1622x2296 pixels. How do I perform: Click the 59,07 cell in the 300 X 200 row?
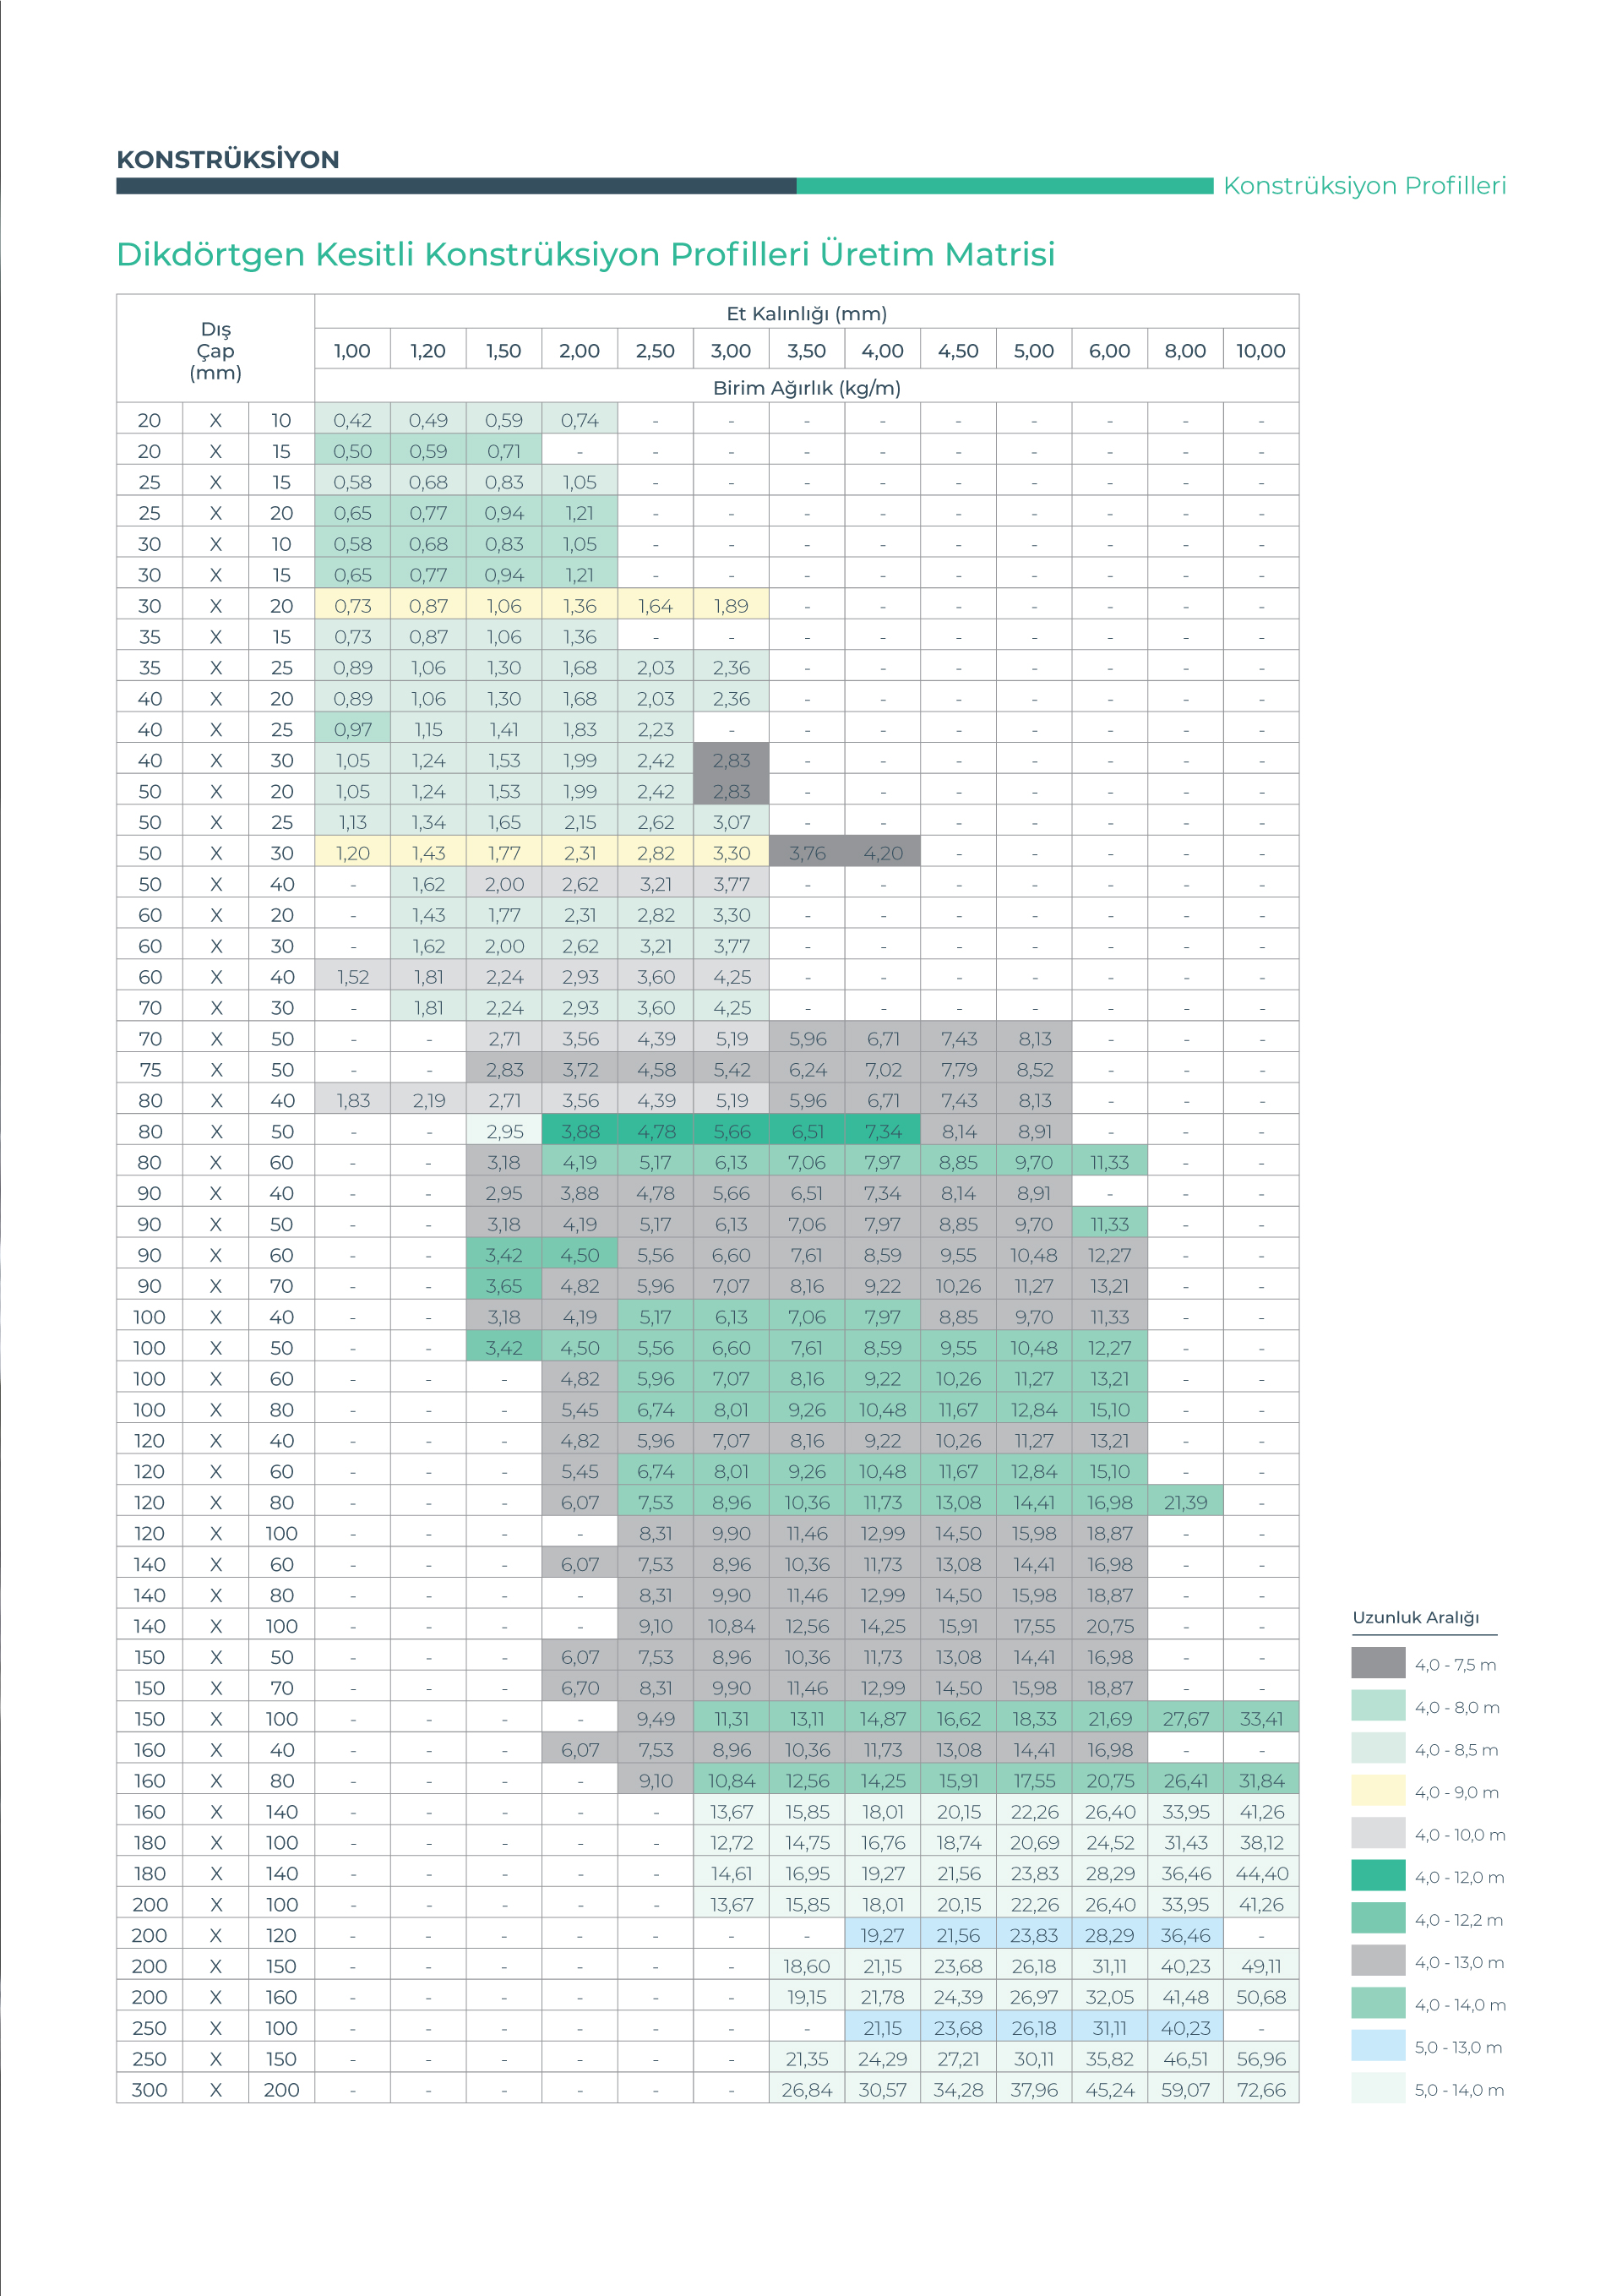click(1186, 2090)
